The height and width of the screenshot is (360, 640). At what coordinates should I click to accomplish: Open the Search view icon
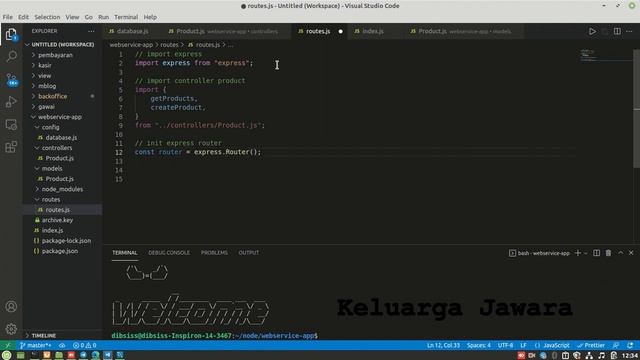point(11,56)
